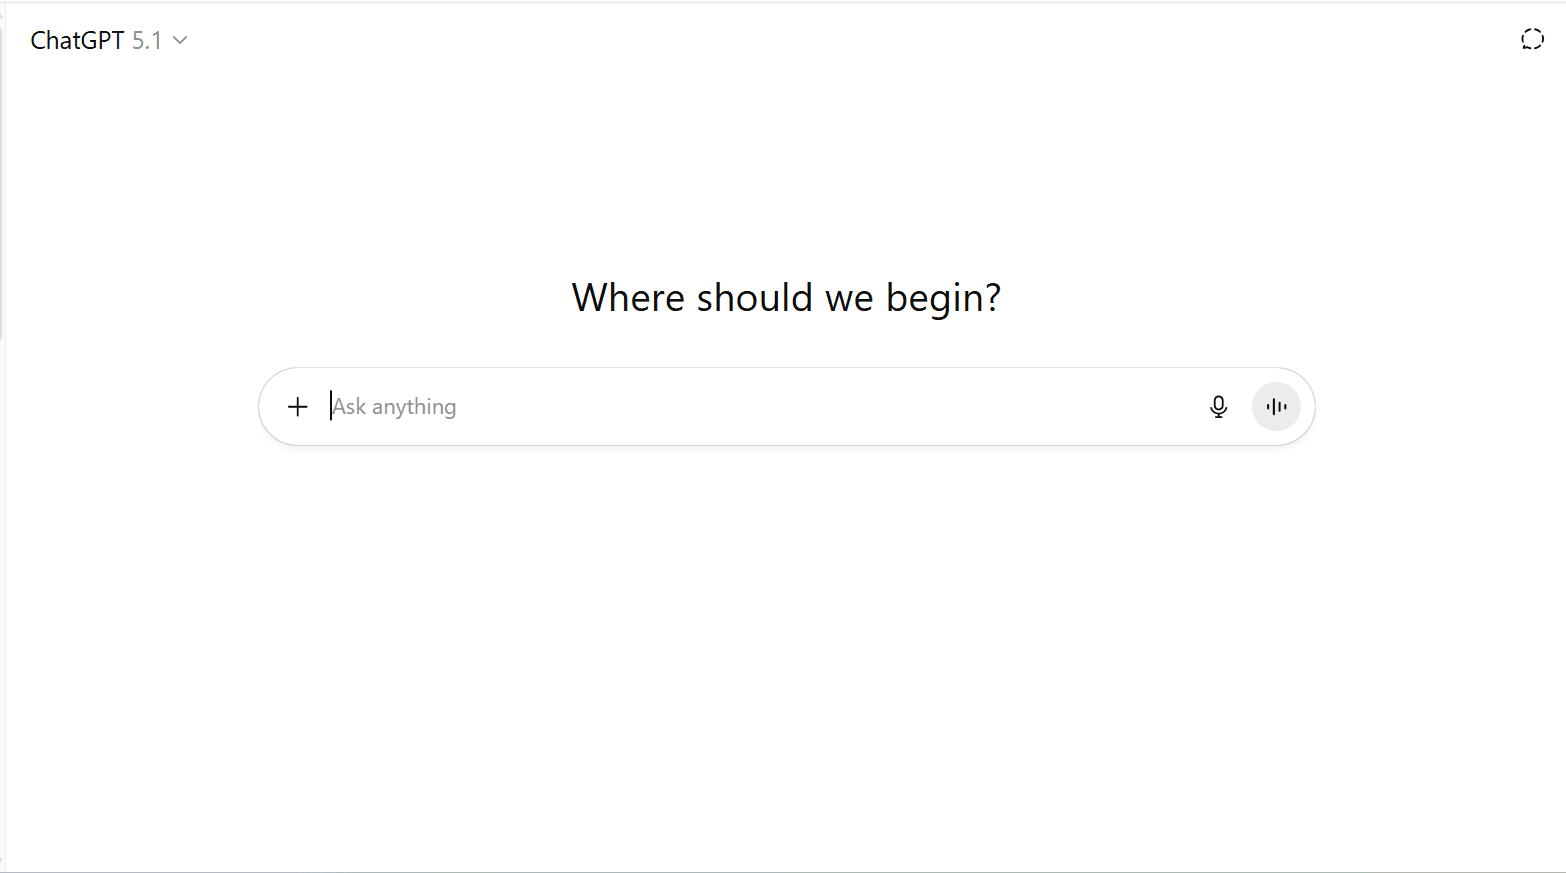Click the empty middle of the prompt bar
The image size is (1566, 873).
click(800, 406)
